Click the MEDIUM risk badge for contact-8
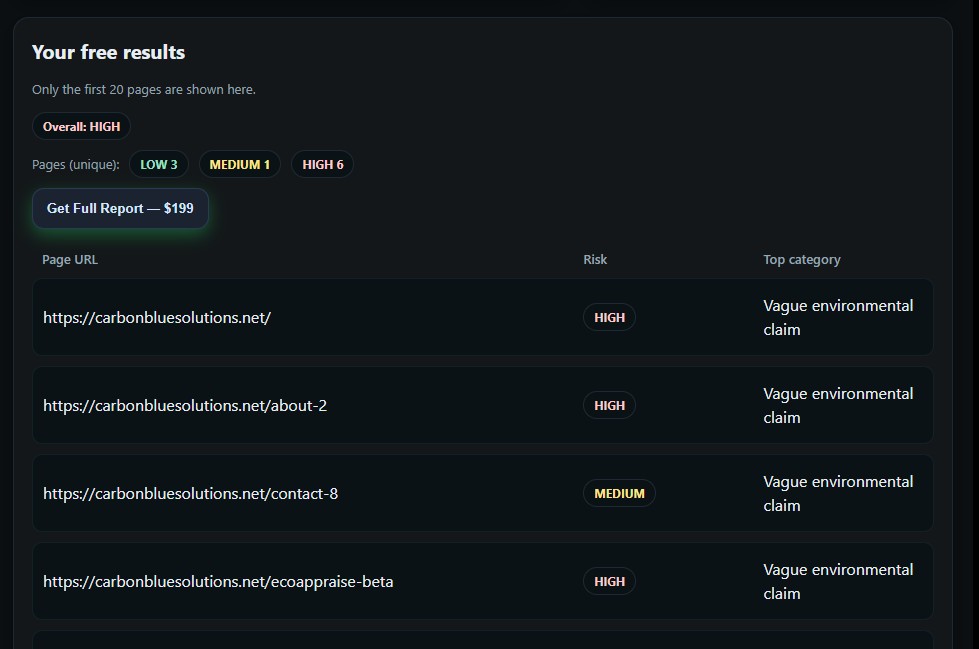This screenshot has width=979, height=649. [619, 494]
